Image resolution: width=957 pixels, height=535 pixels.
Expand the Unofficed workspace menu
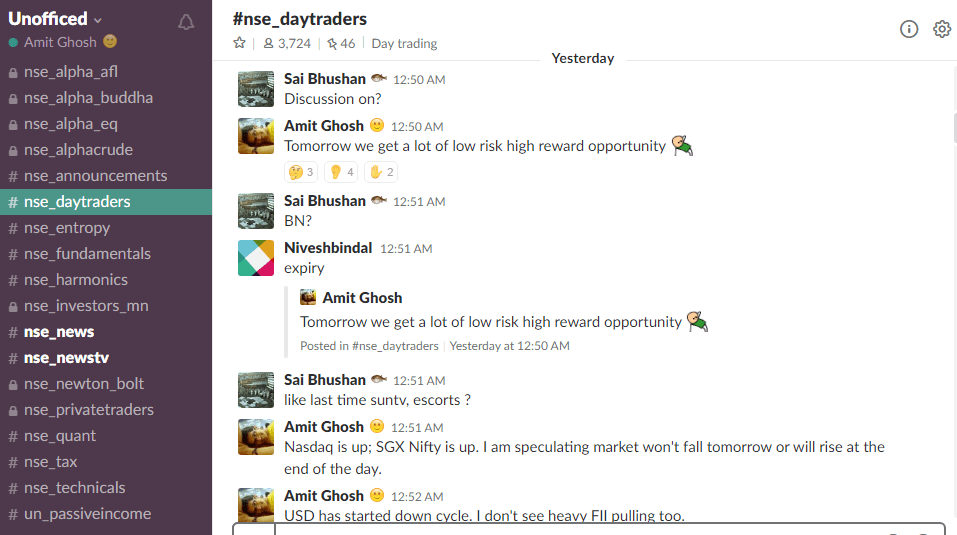point(54,19)
